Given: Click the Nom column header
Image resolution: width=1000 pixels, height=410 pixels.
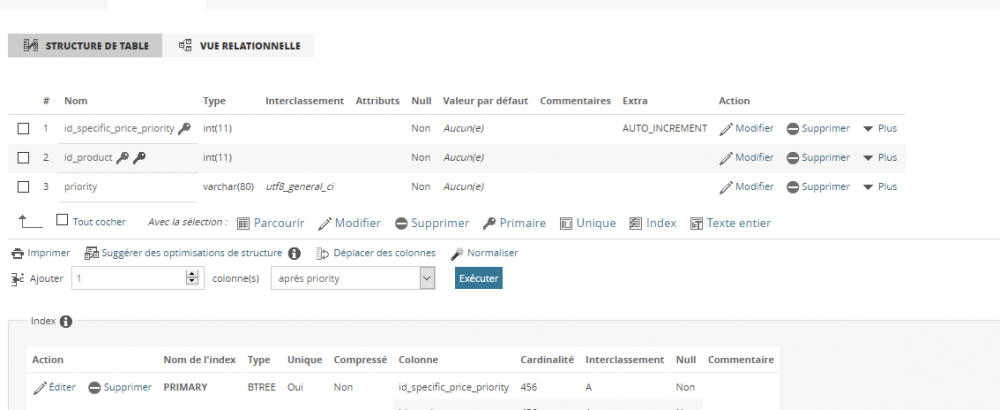Looking at the screenshot, I should tap(76, 101).
